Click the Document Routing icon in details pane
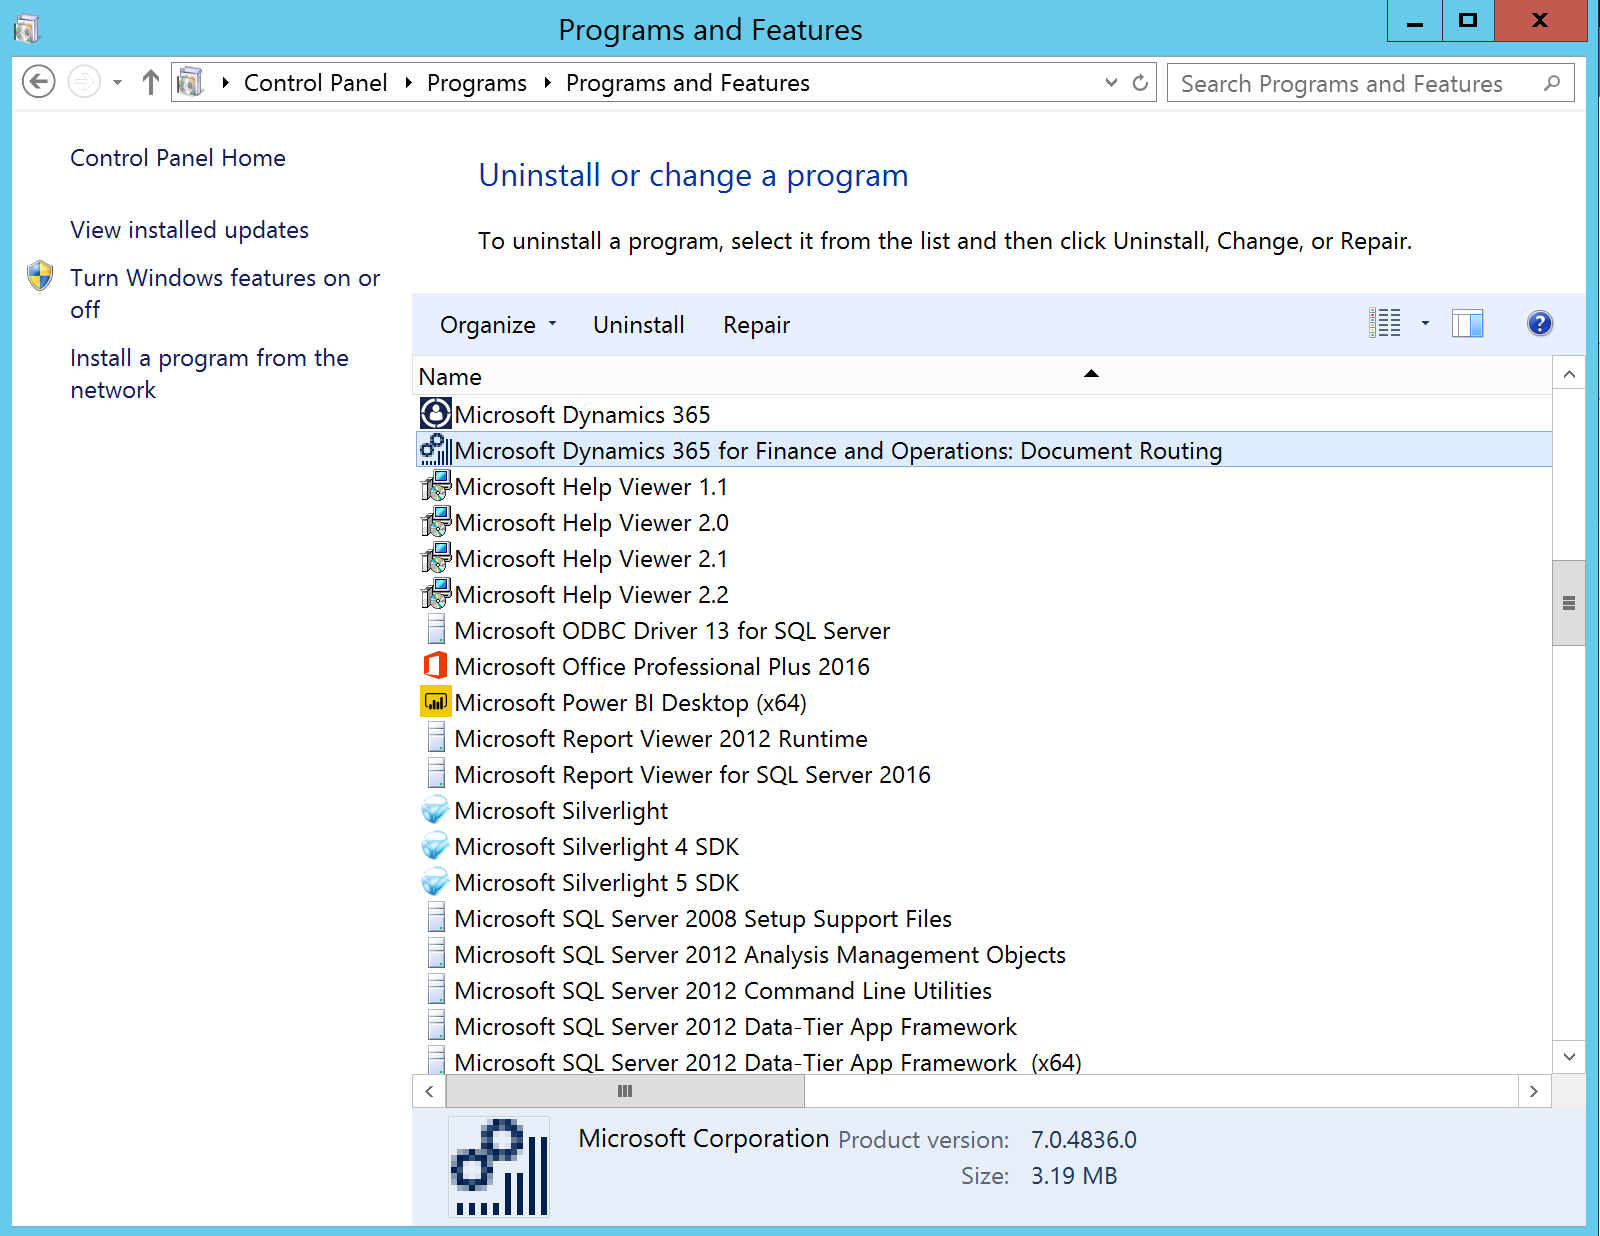Image resolution: width=1600 pixels, height=1236 pixels. pos(499,1167)
